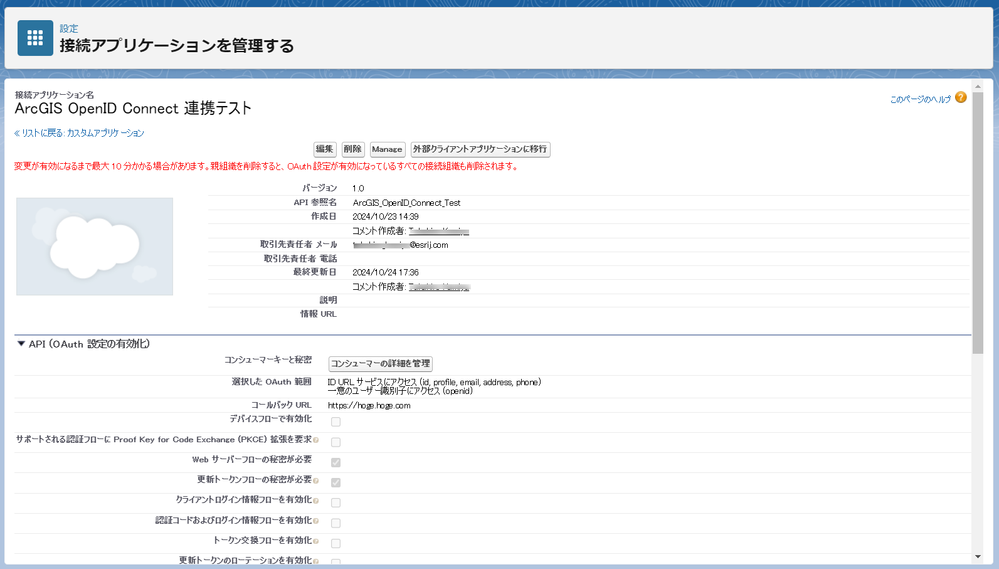Open the Manage button

point(387,149)
